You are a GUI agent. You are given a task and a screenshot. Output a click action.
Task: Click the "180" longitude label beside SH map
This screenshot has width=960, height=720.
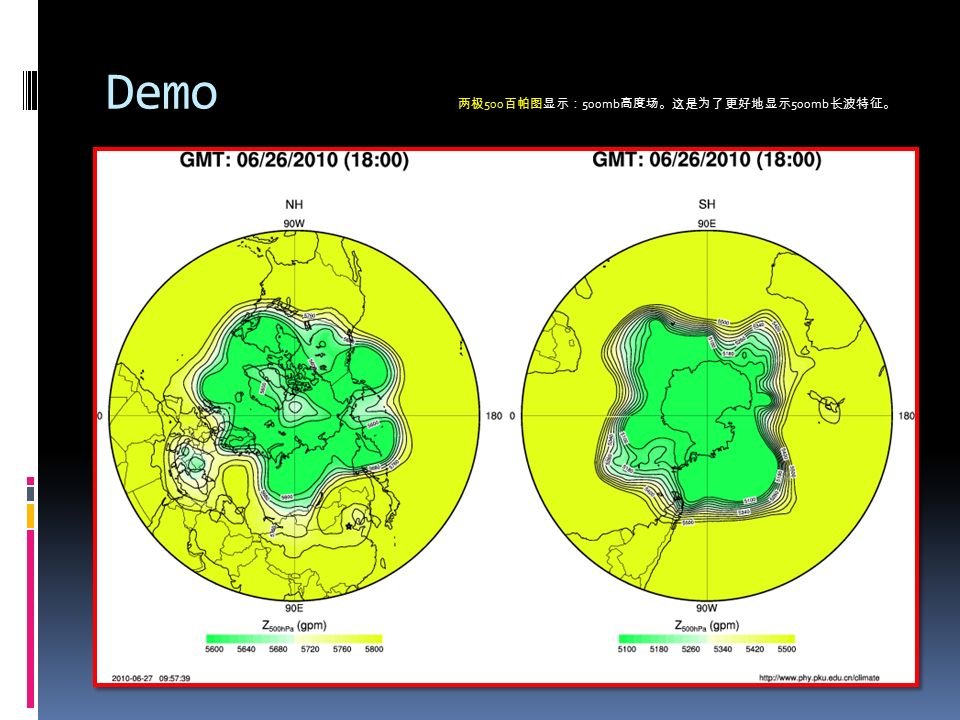click(907, 416)
